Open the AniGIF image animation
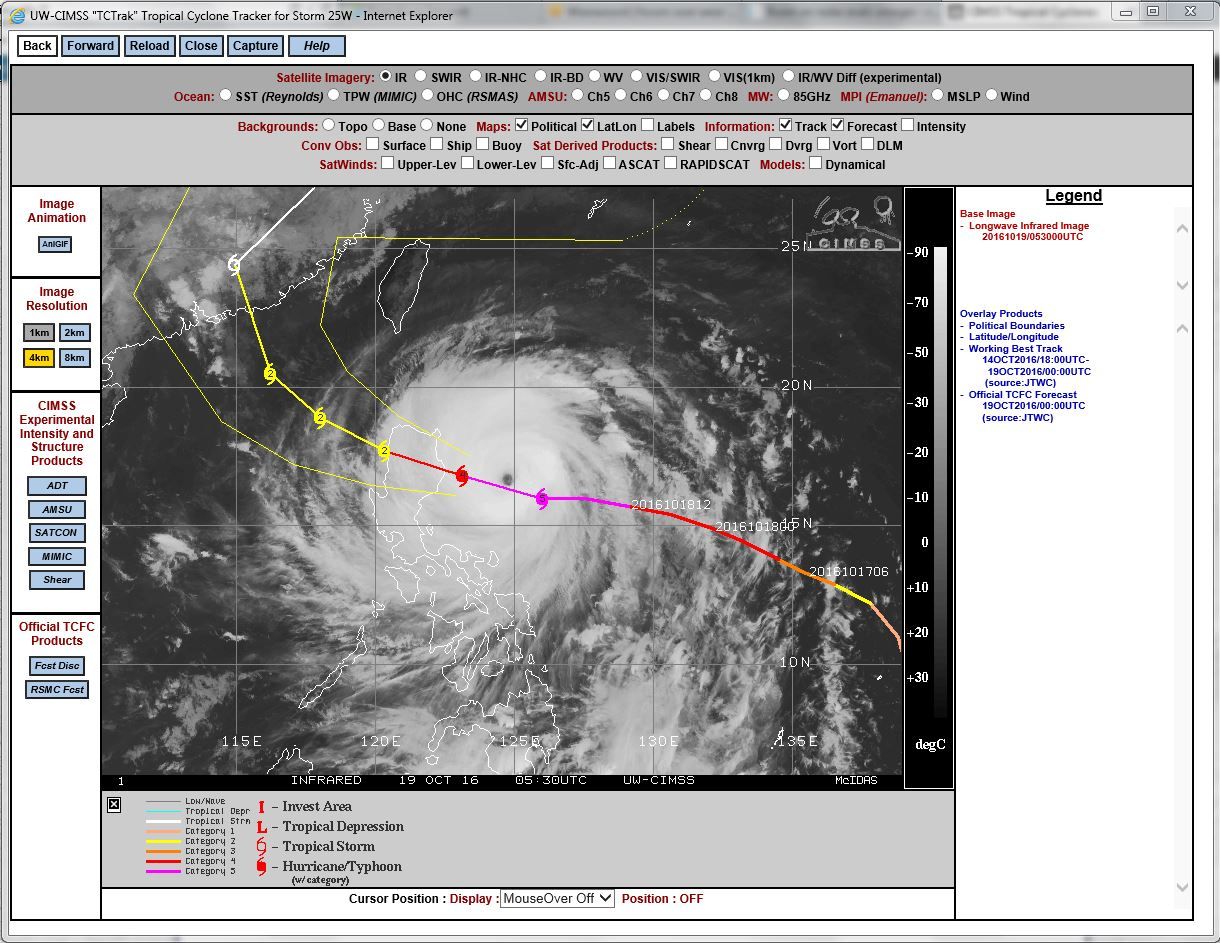Viewport: 1220px width, 943px height. (x=56, y=245)
